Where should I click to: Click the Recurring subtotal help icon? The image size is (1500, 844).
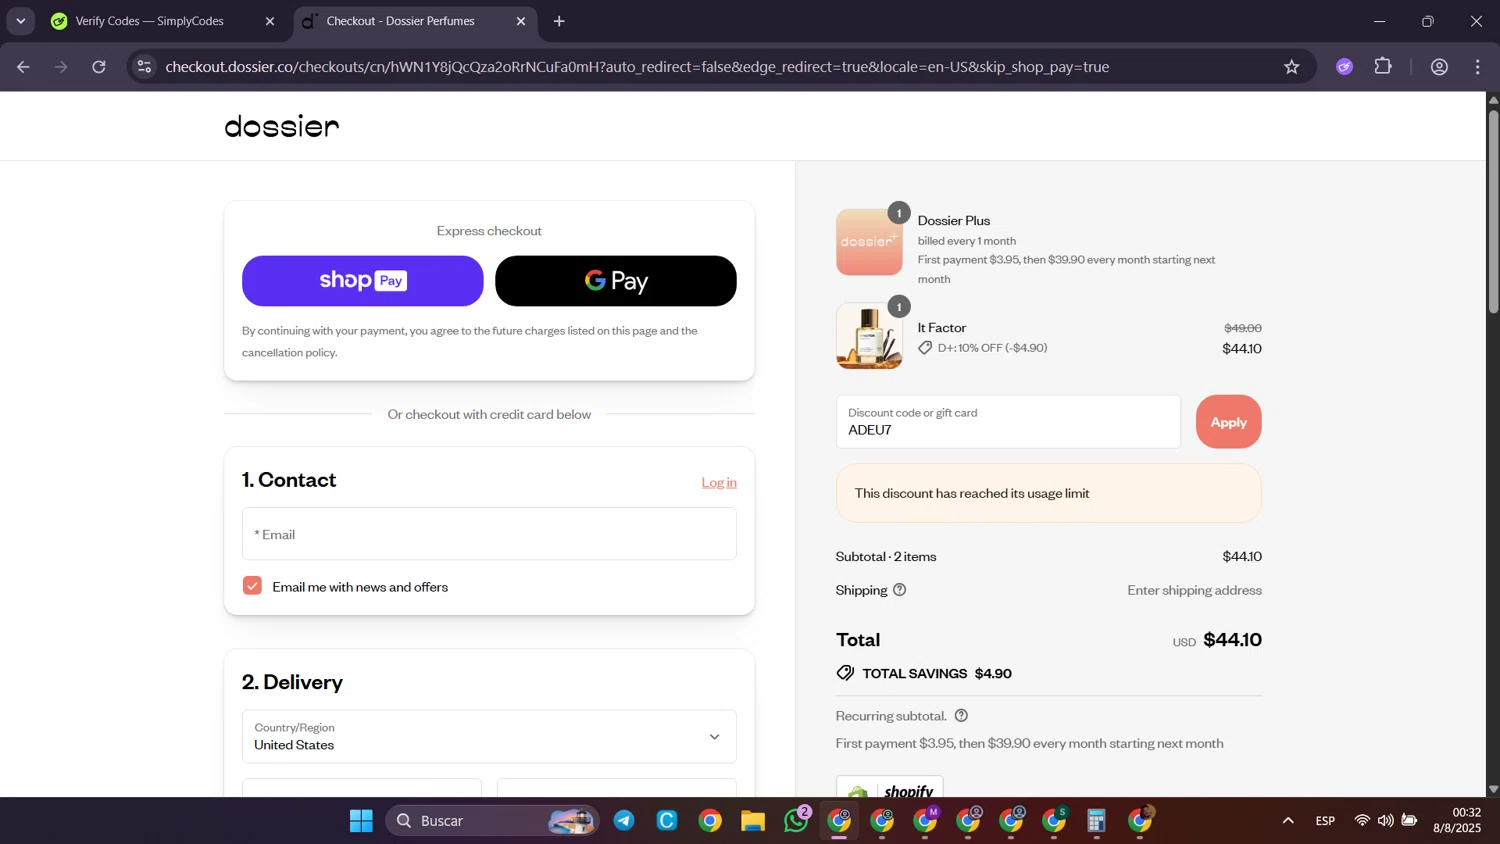coord(961,716)
